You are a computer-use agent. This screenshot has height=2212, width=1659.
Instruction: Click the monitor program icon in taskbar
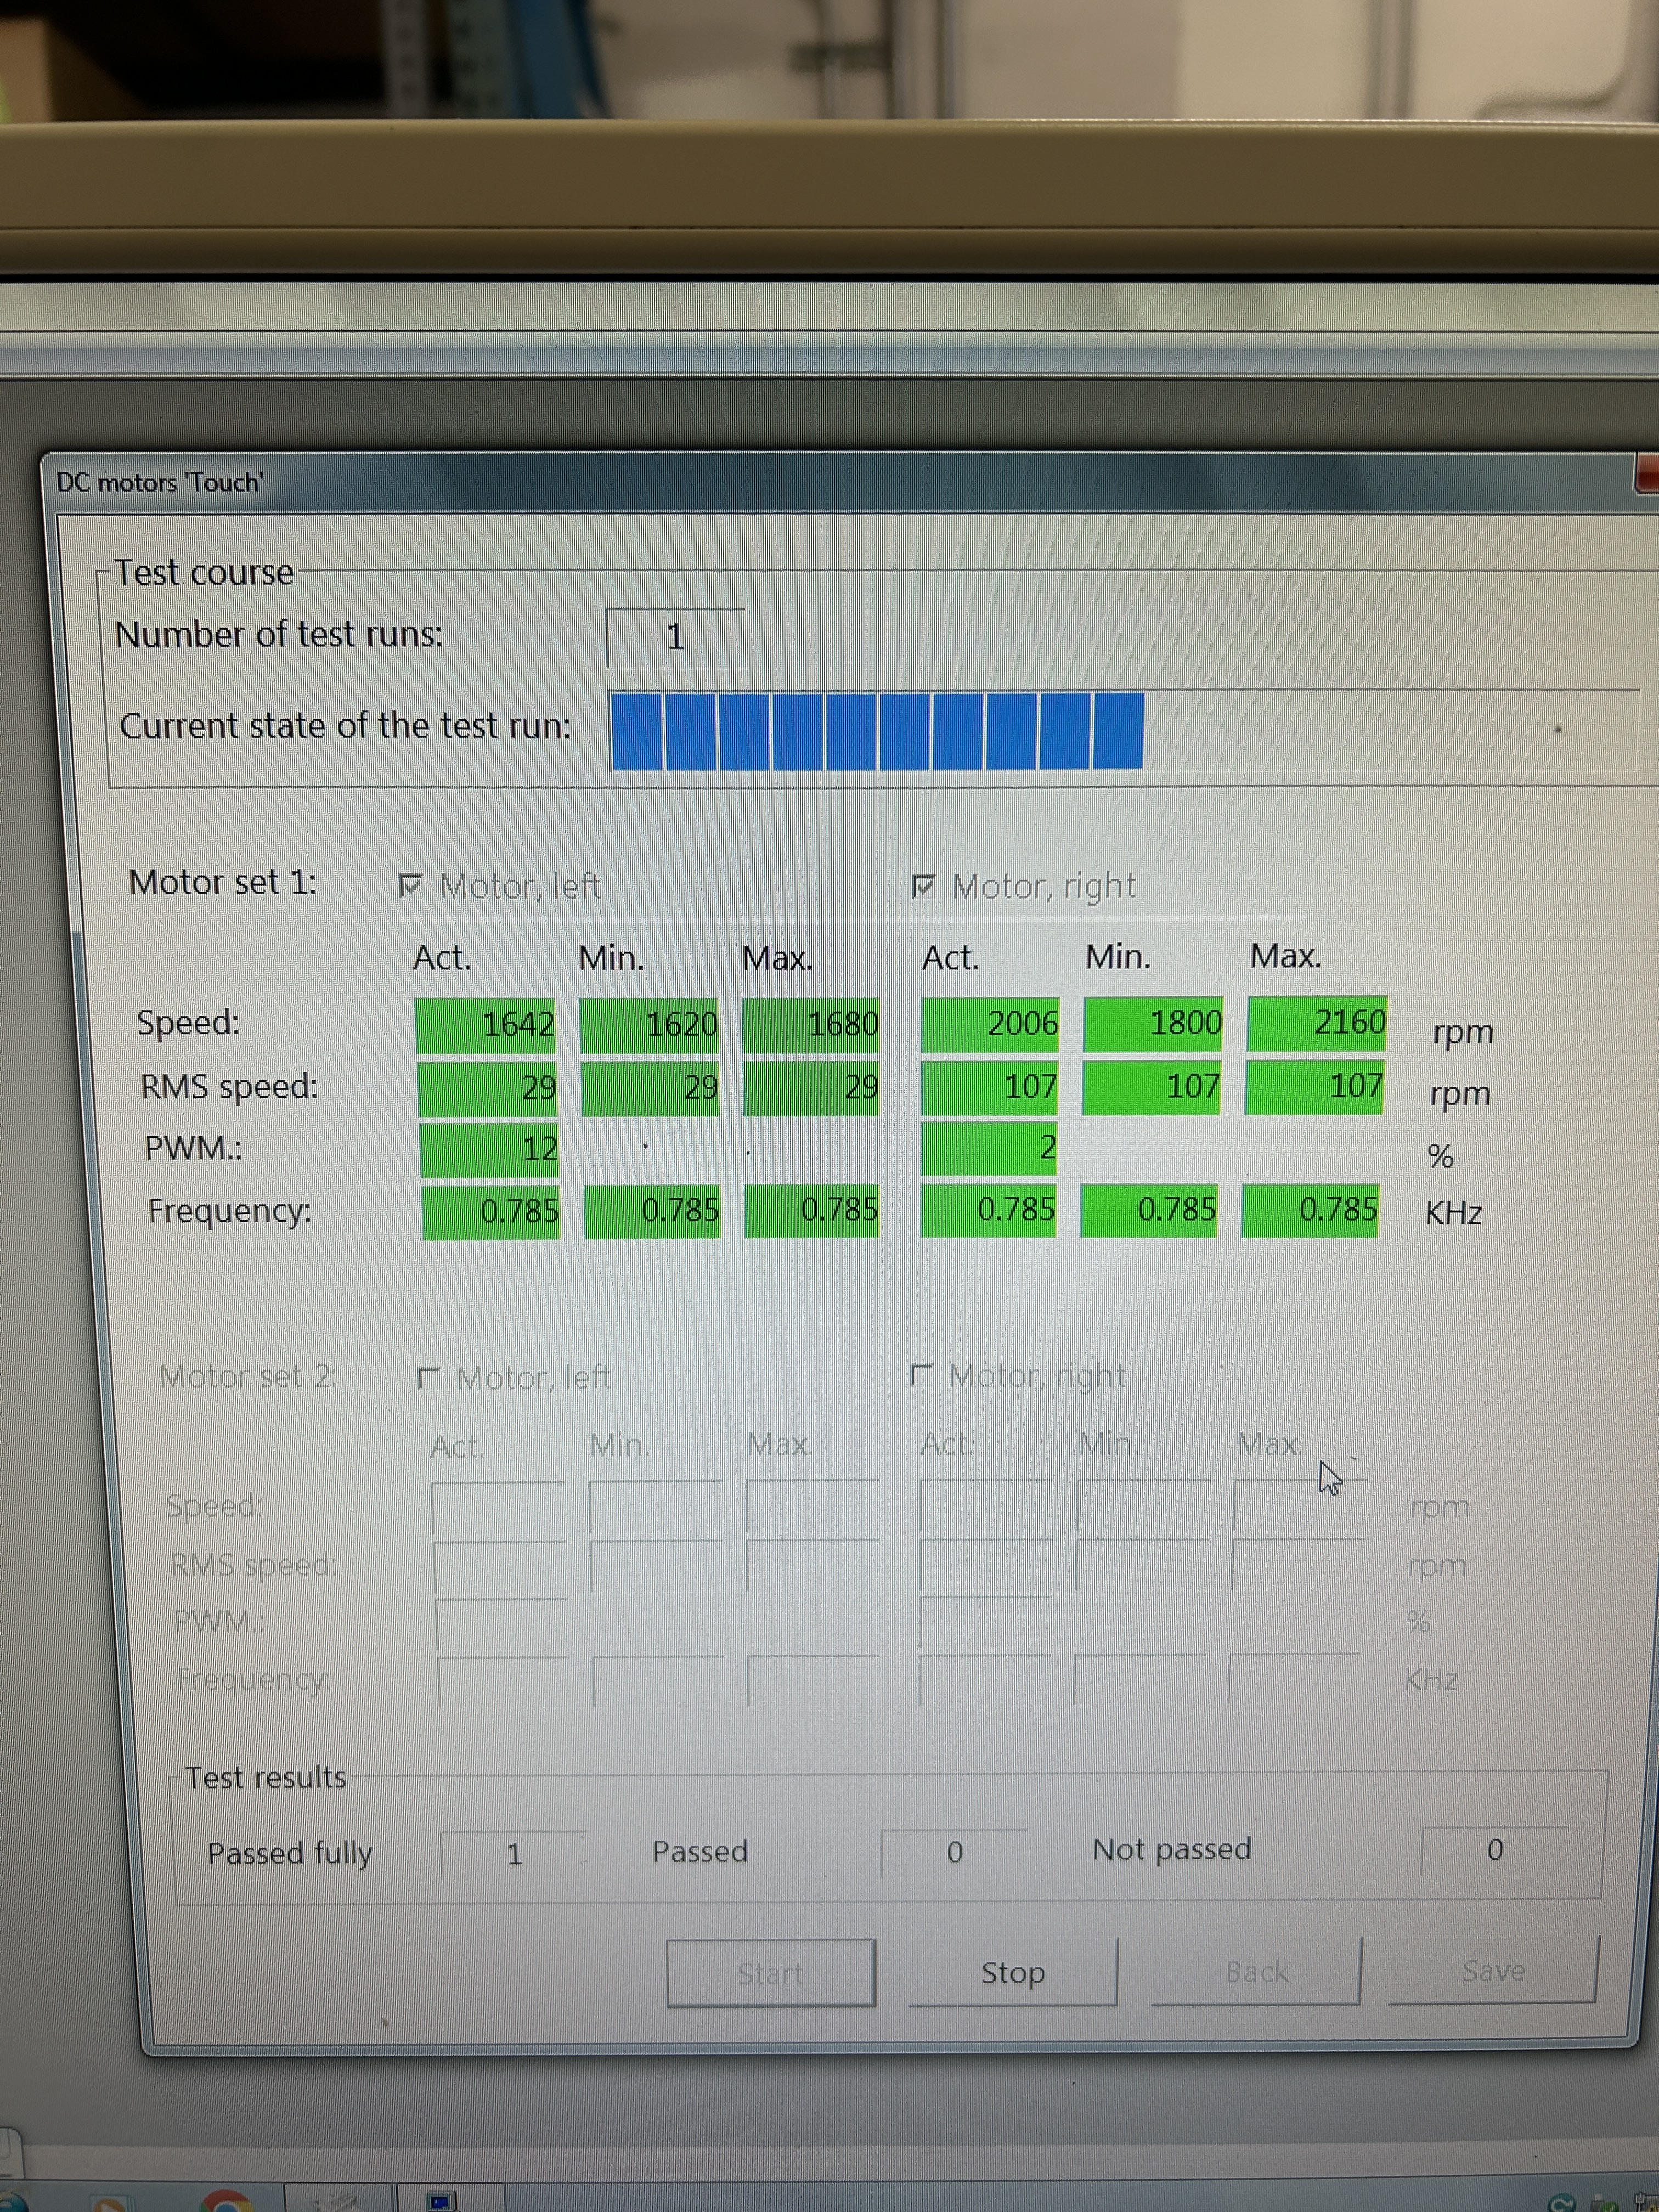(441, 2201)
